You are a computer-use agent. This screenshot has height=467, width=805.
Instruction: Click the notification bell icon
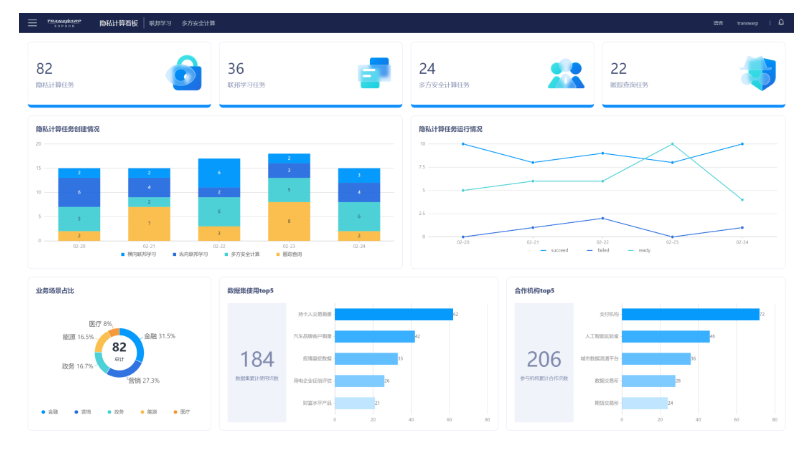[x=781, y=22]
